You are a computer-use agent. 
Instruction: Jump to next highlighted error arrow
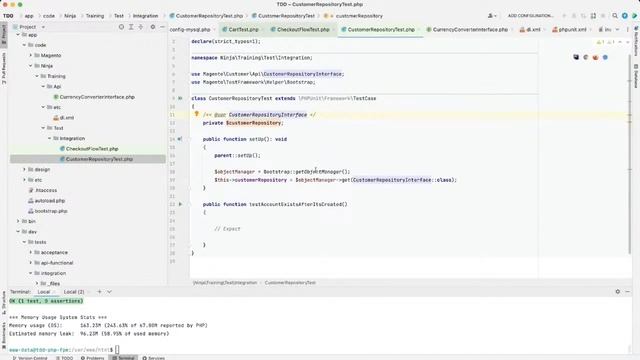(628, 42)
